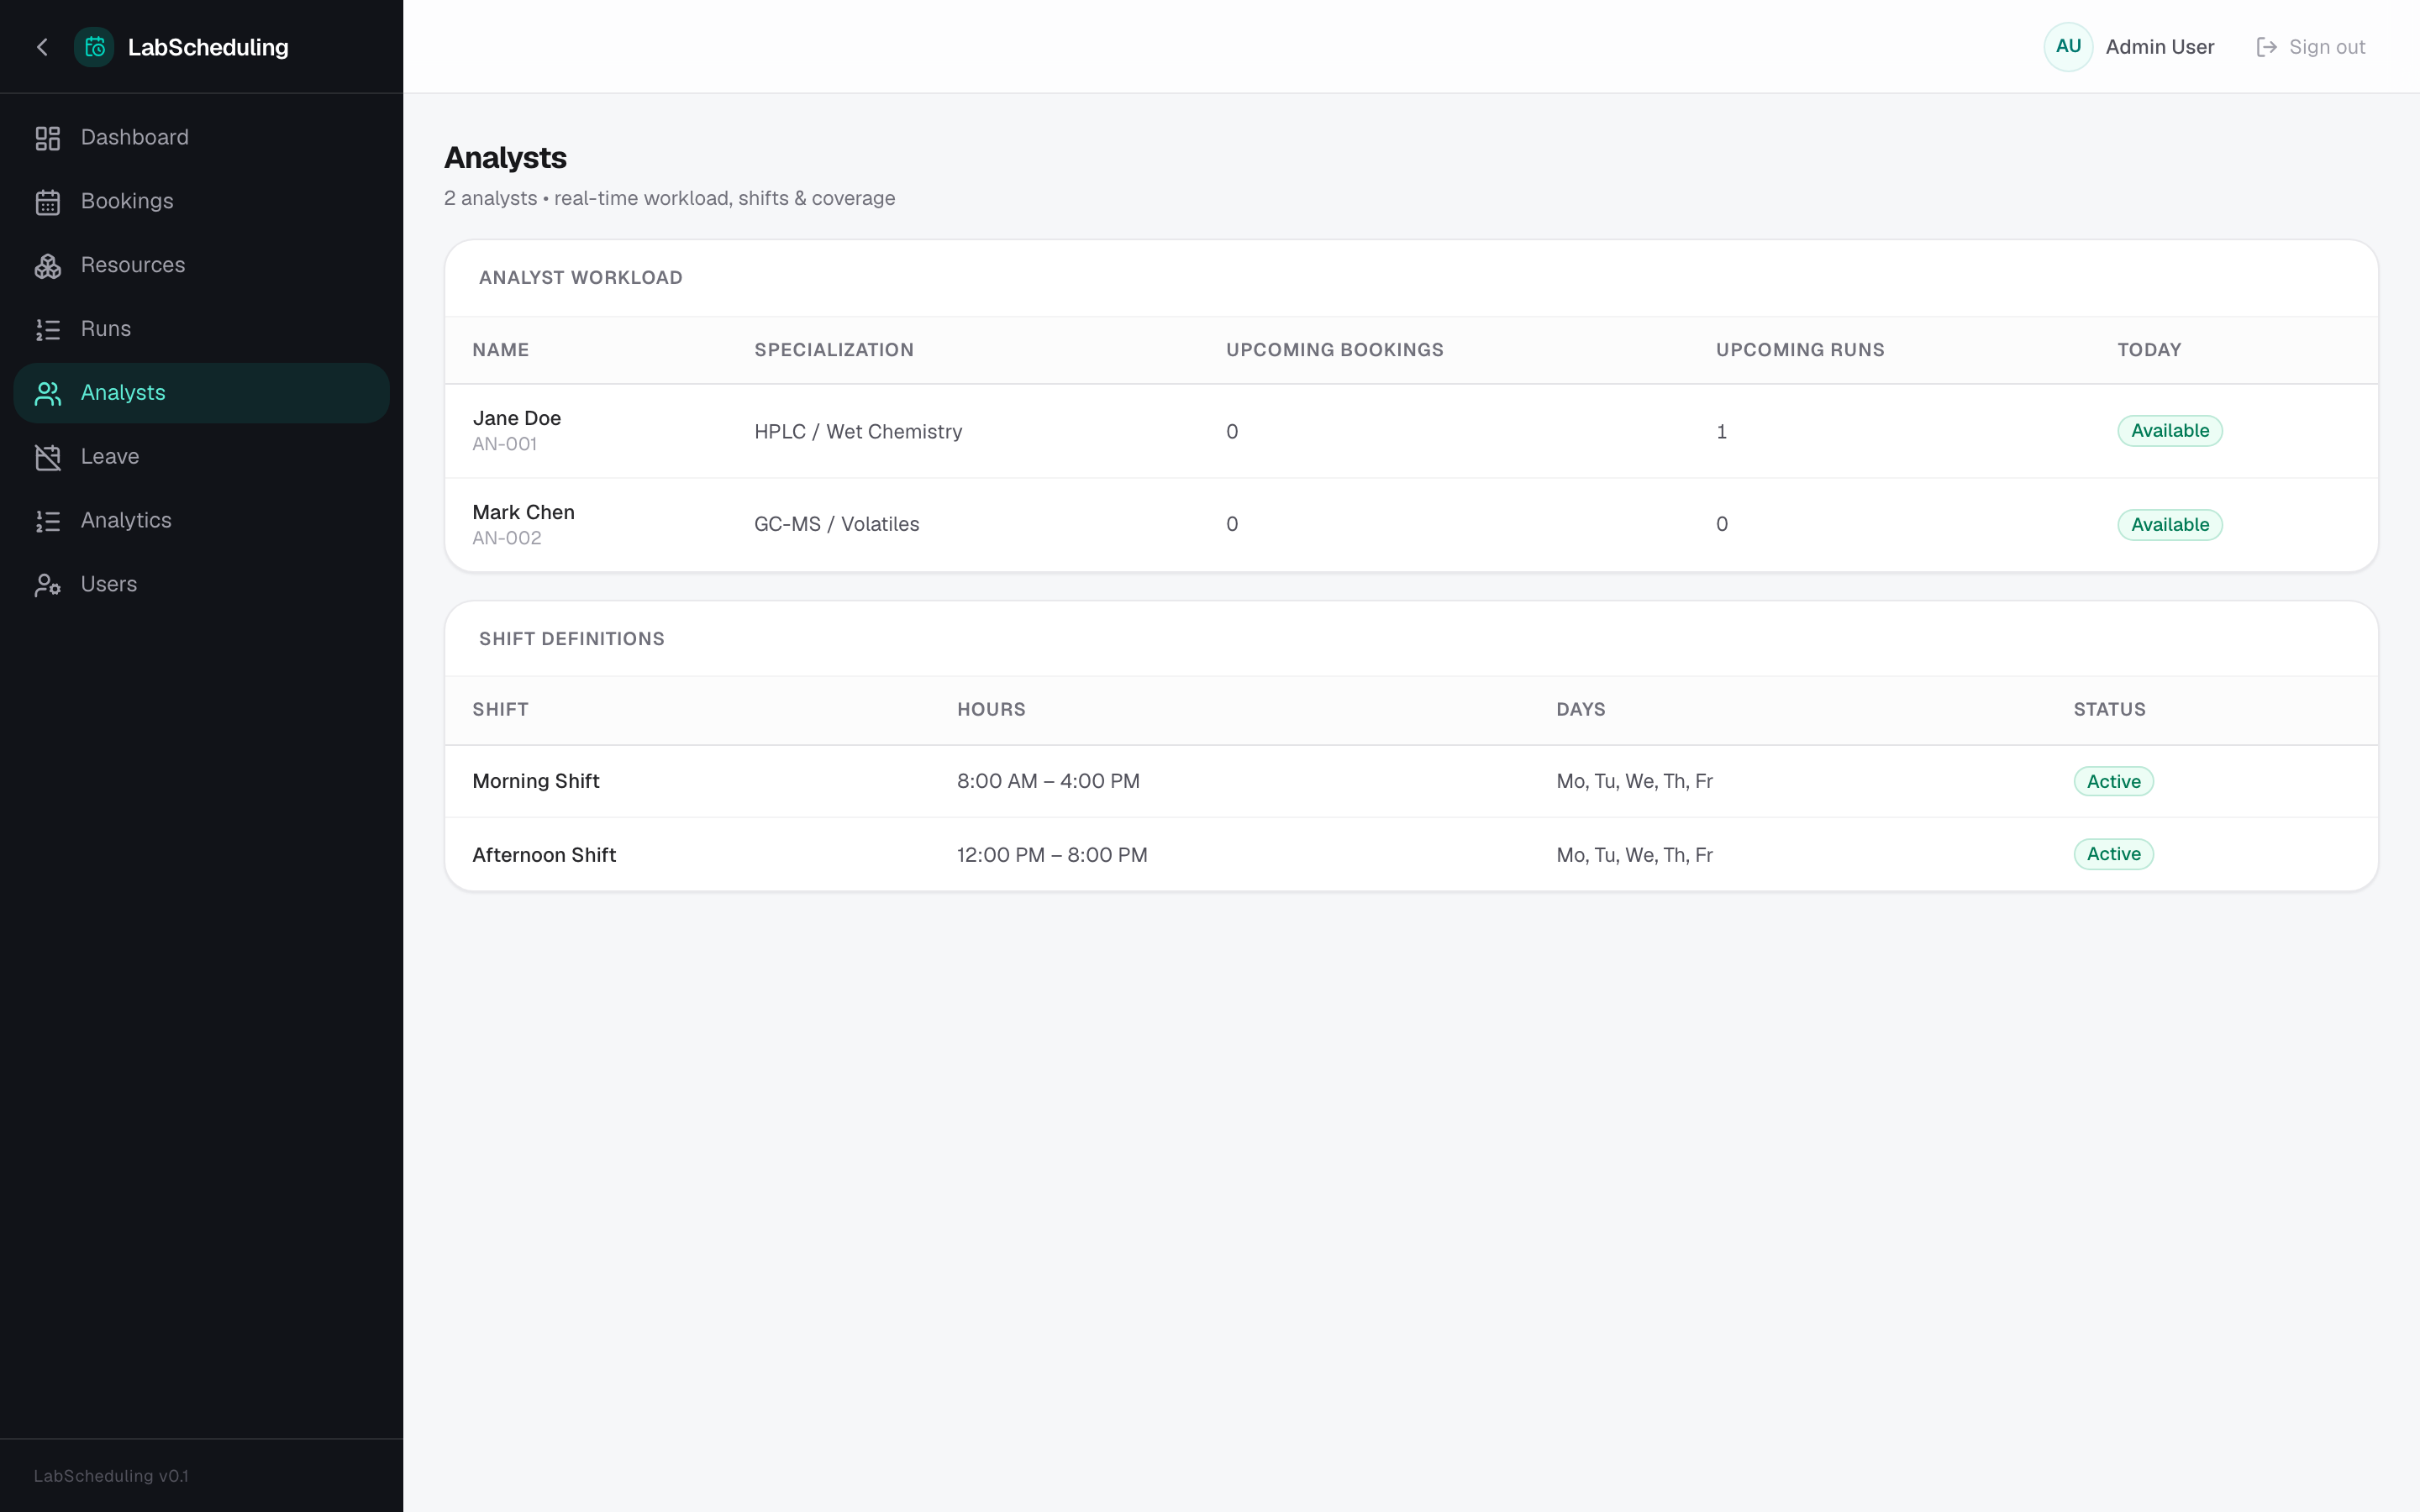Click the Resources cubes icon
This screenshot has height=1512, width=2420.
click(x=48, y=266)
